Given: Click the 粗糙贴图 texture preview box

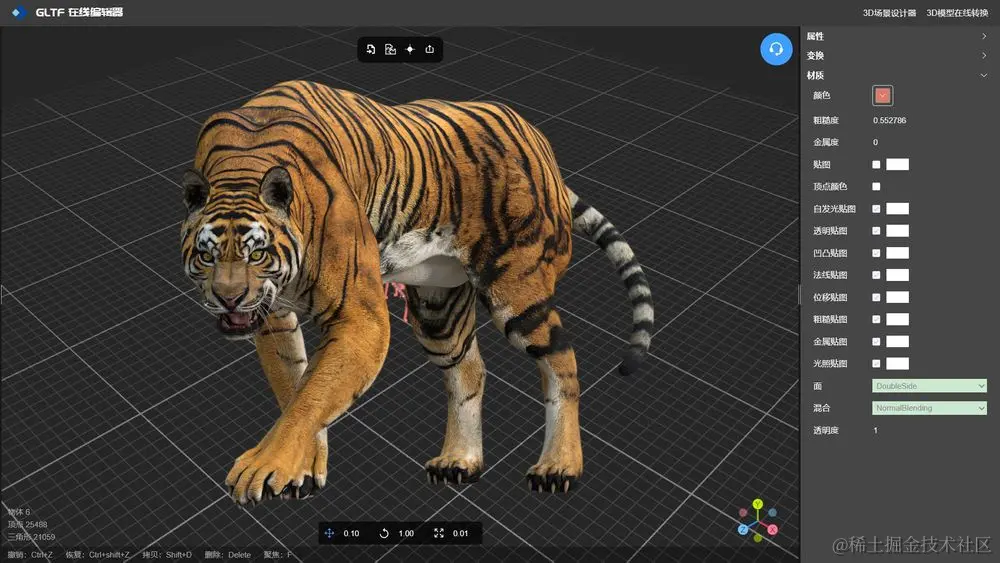Looking at the screenshot, I should [897, 319].
